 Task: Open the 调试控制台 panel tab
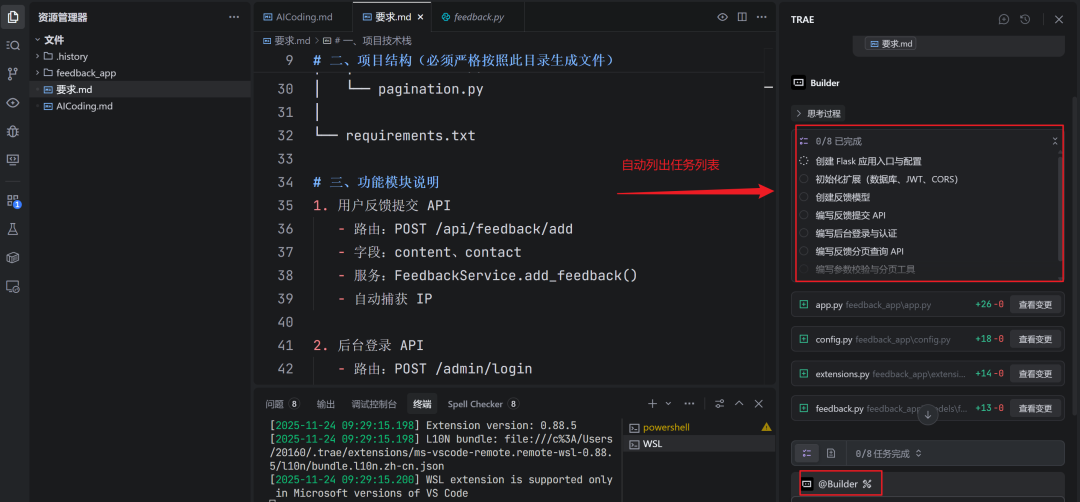point(374,404)
